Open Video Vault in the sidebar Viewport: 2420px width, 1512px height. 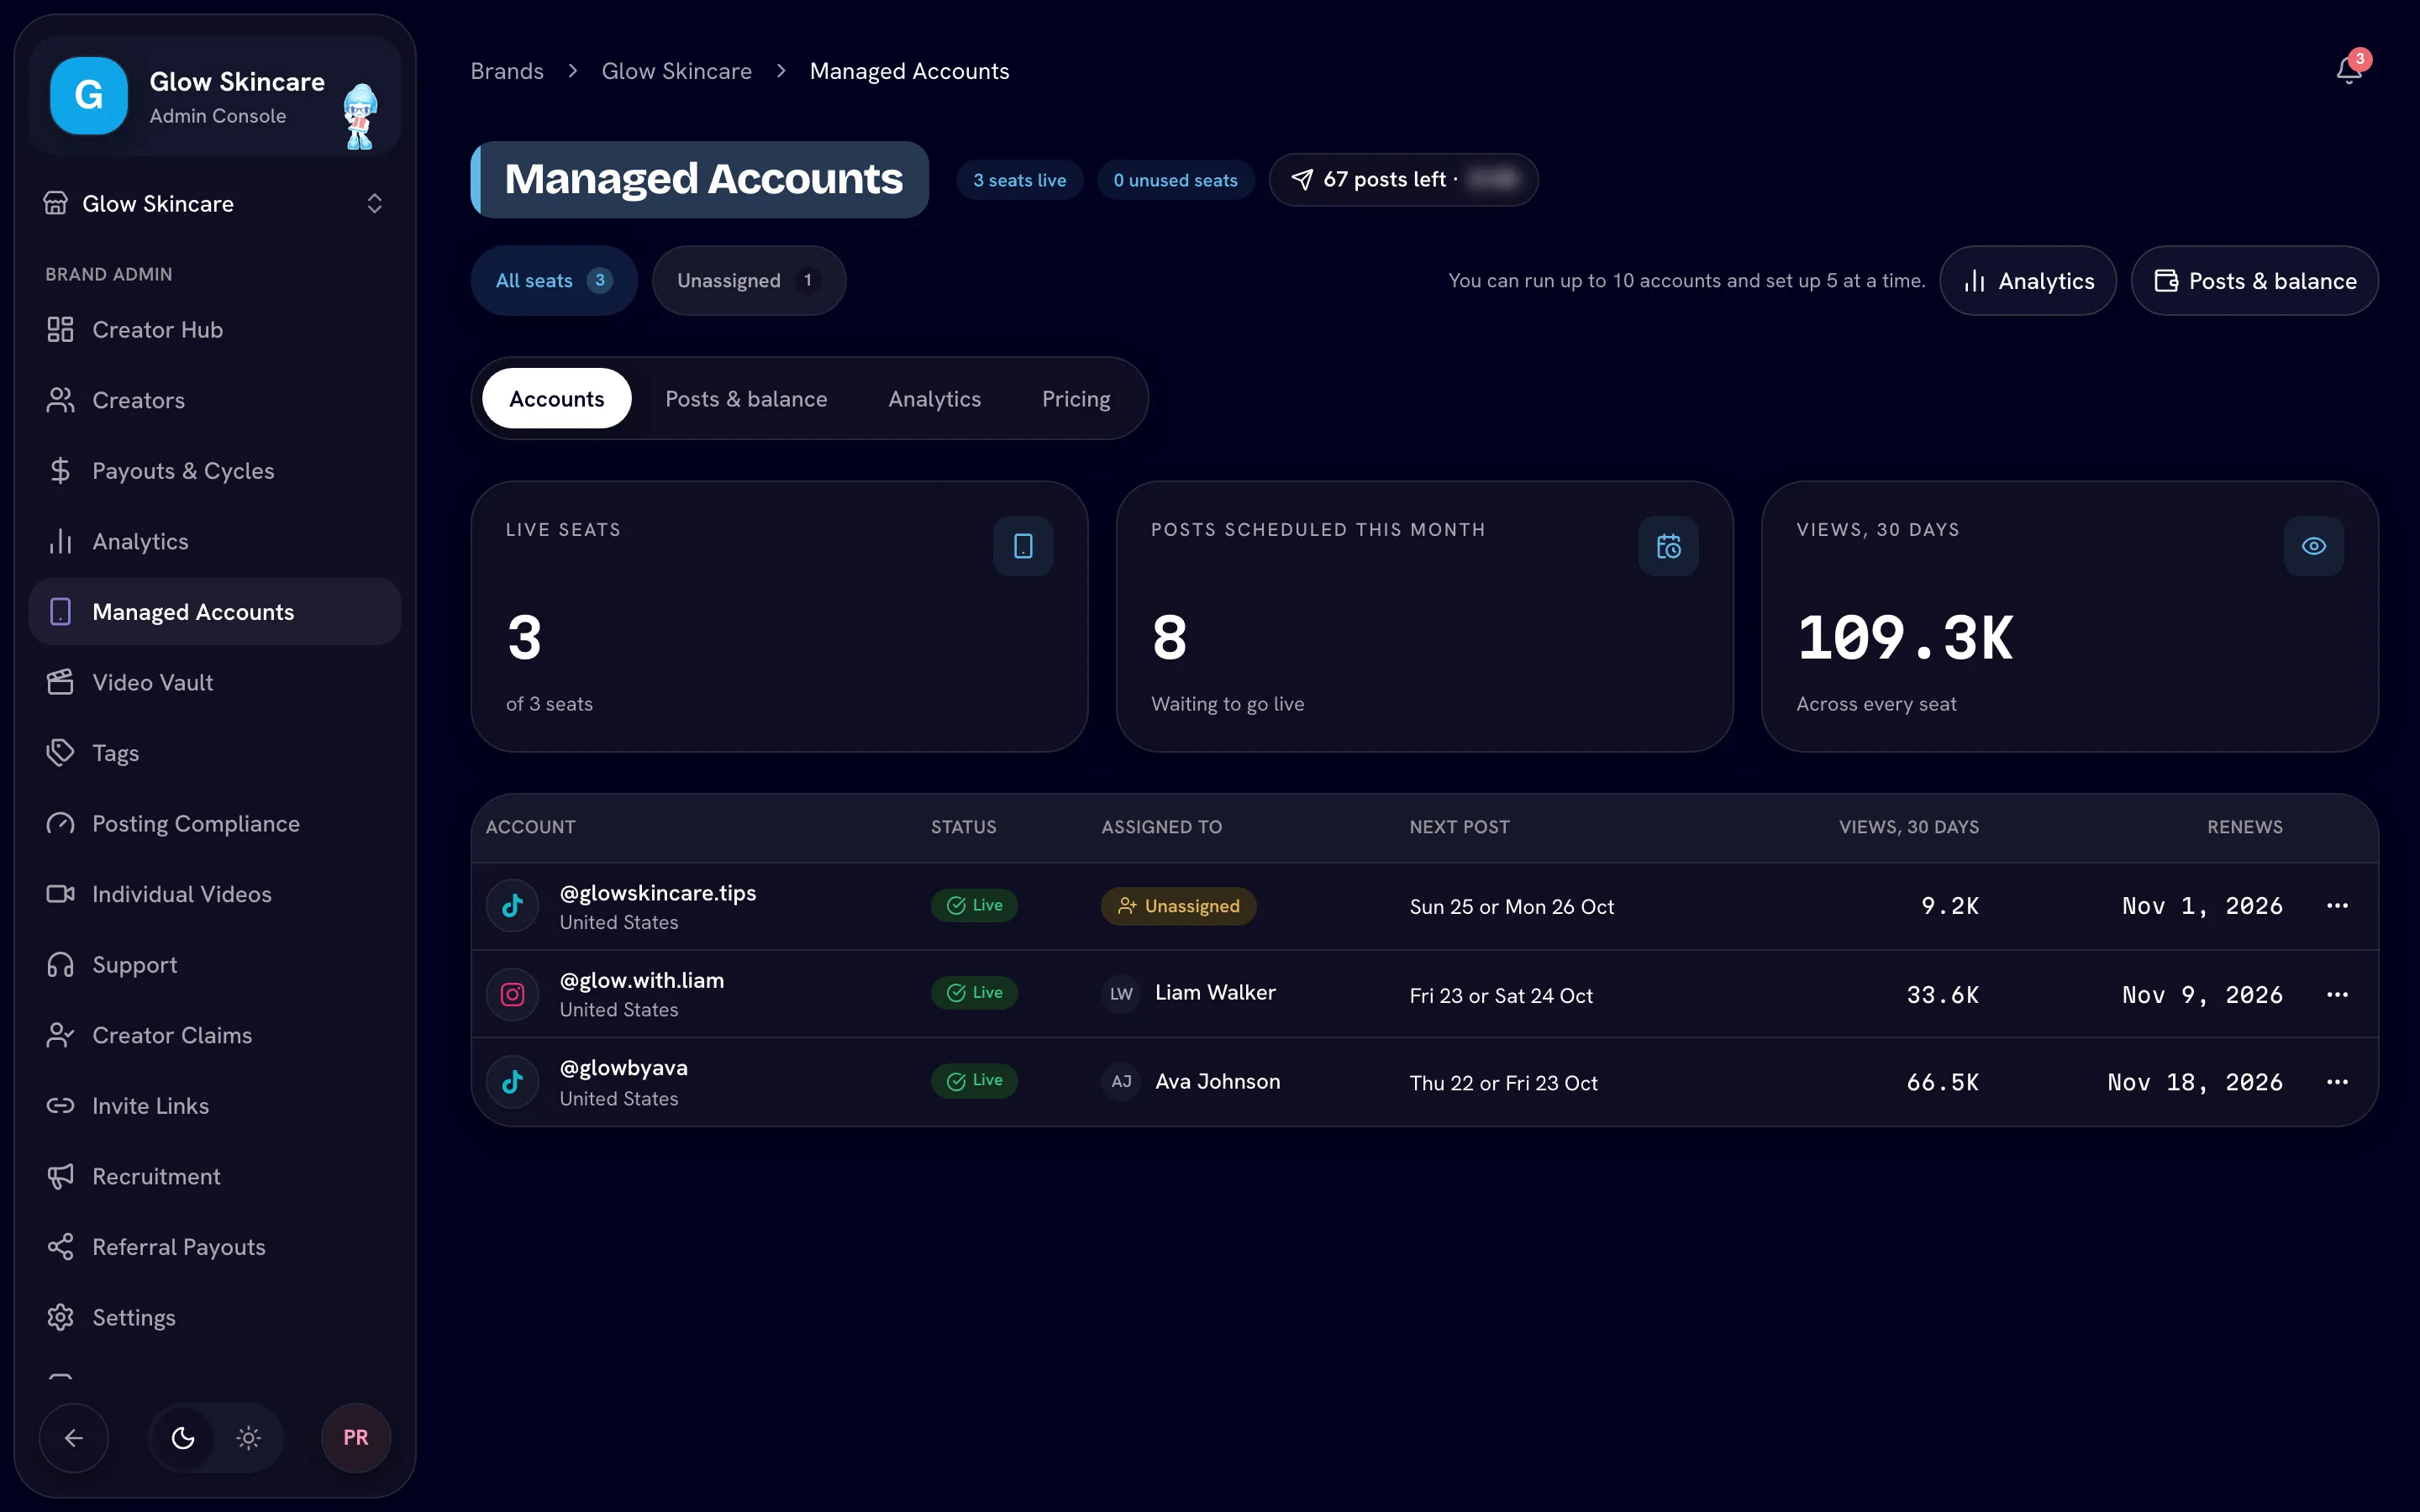215,682
